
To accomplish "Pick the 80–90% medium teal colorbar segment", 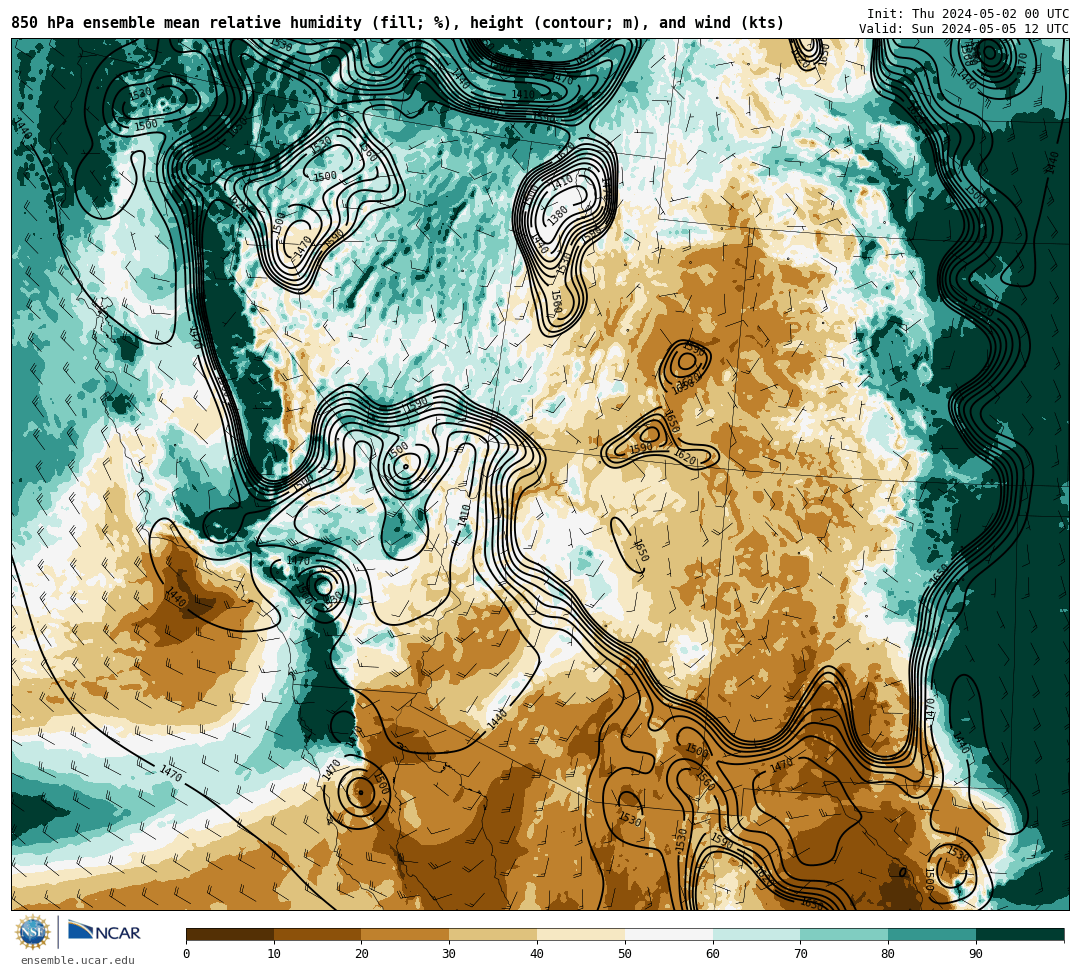I will (x=932, y=934).
